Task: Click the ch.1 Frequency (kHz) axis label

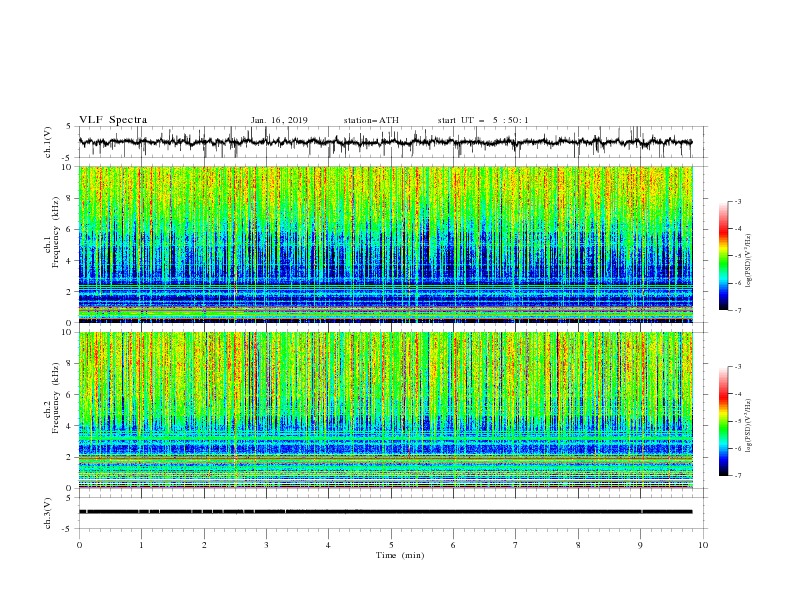Action: click(52, 232)
